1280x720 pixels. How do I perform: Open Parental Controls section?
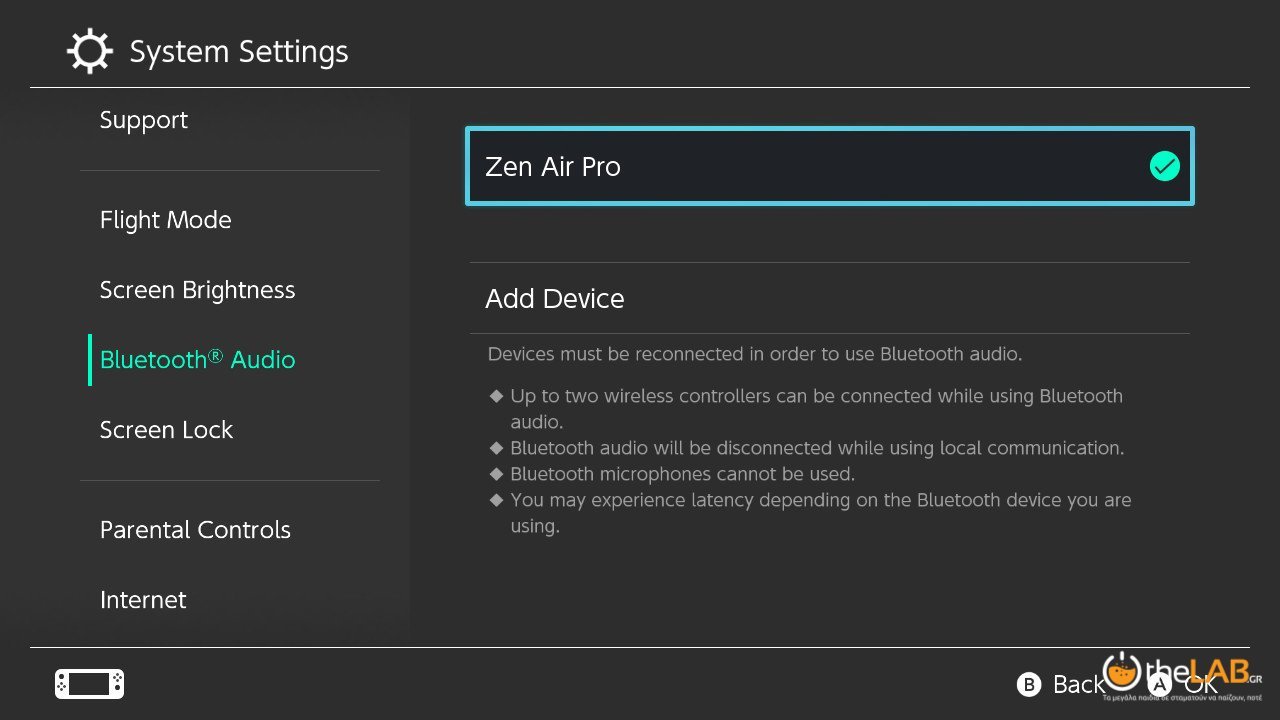coord(195,530)
